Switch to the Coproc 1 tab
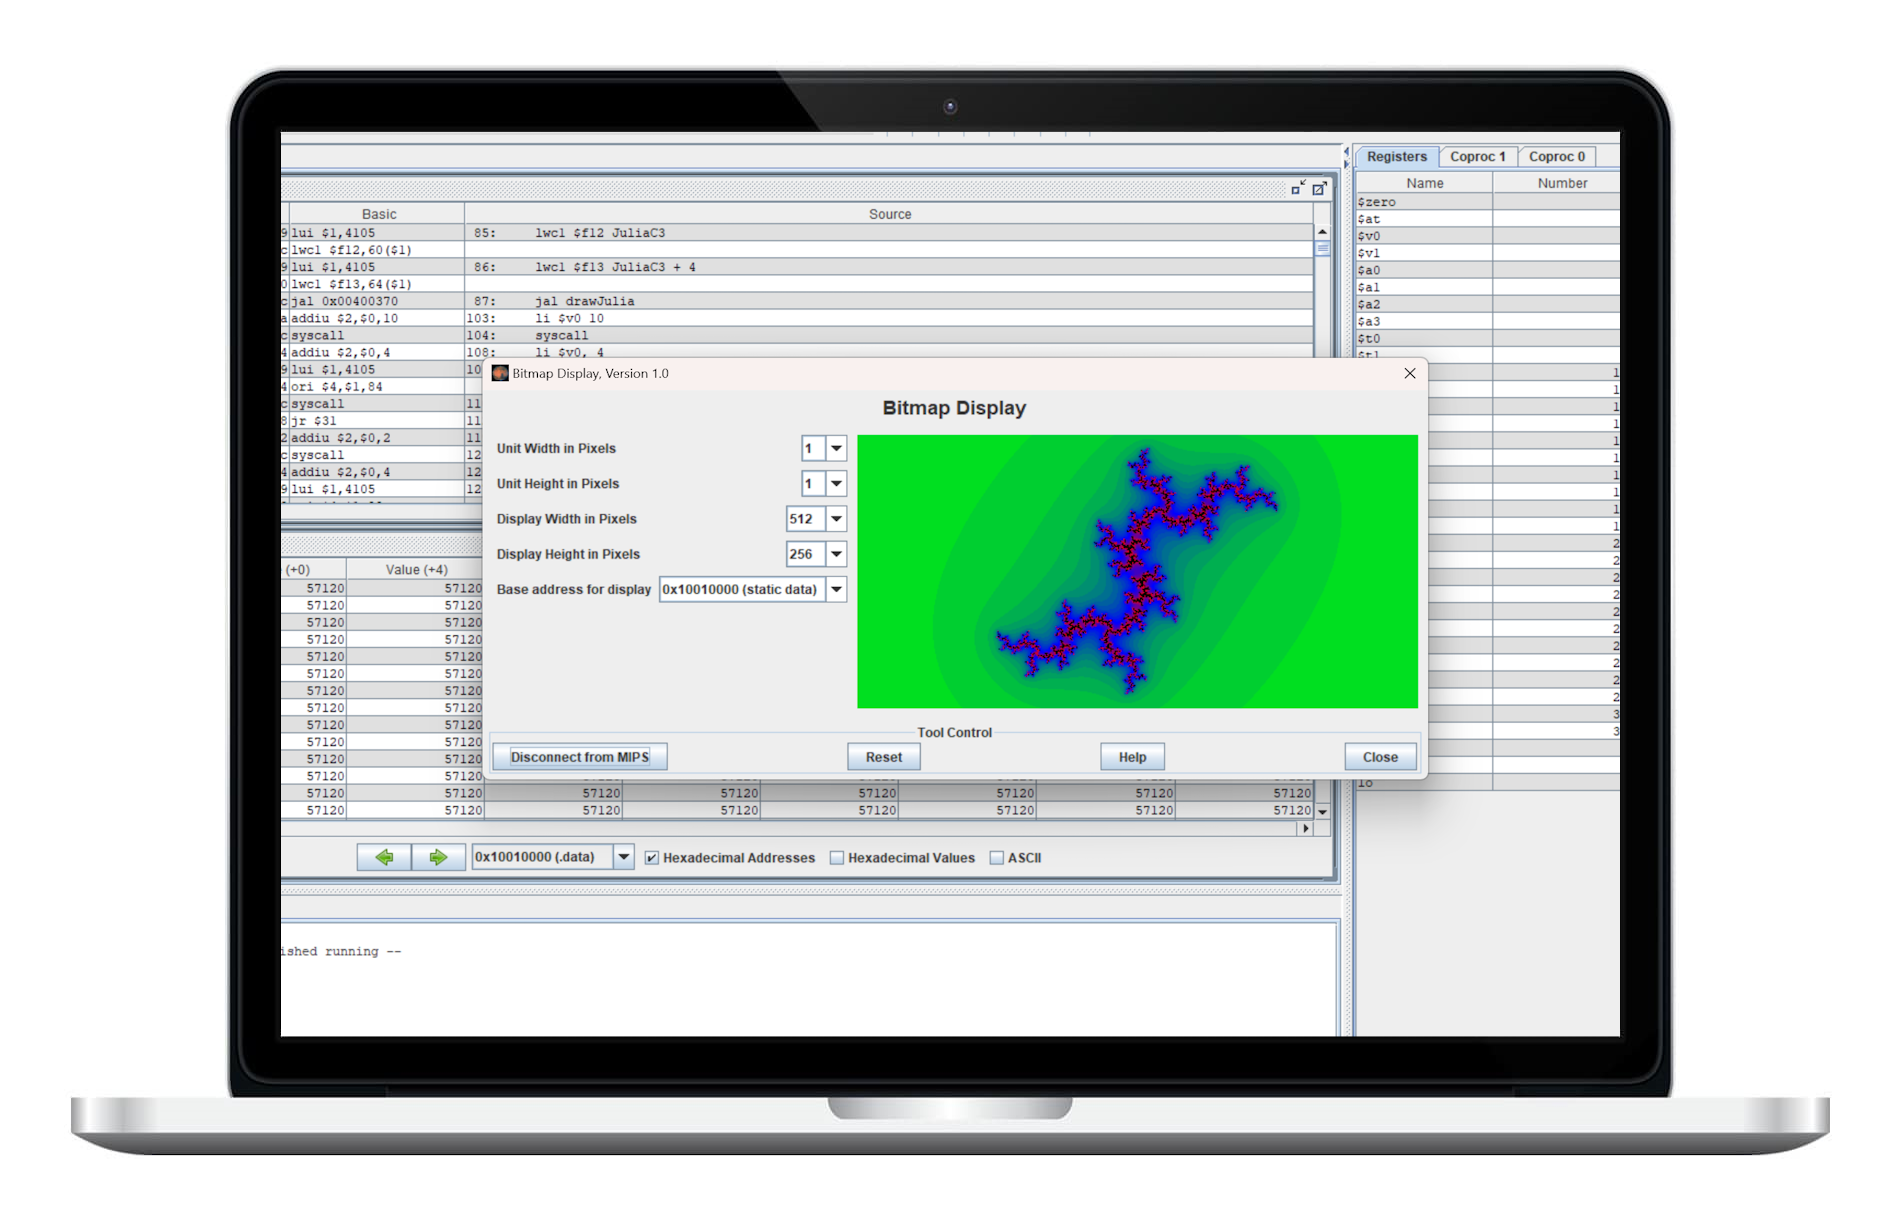 (x=1477, y=156)
